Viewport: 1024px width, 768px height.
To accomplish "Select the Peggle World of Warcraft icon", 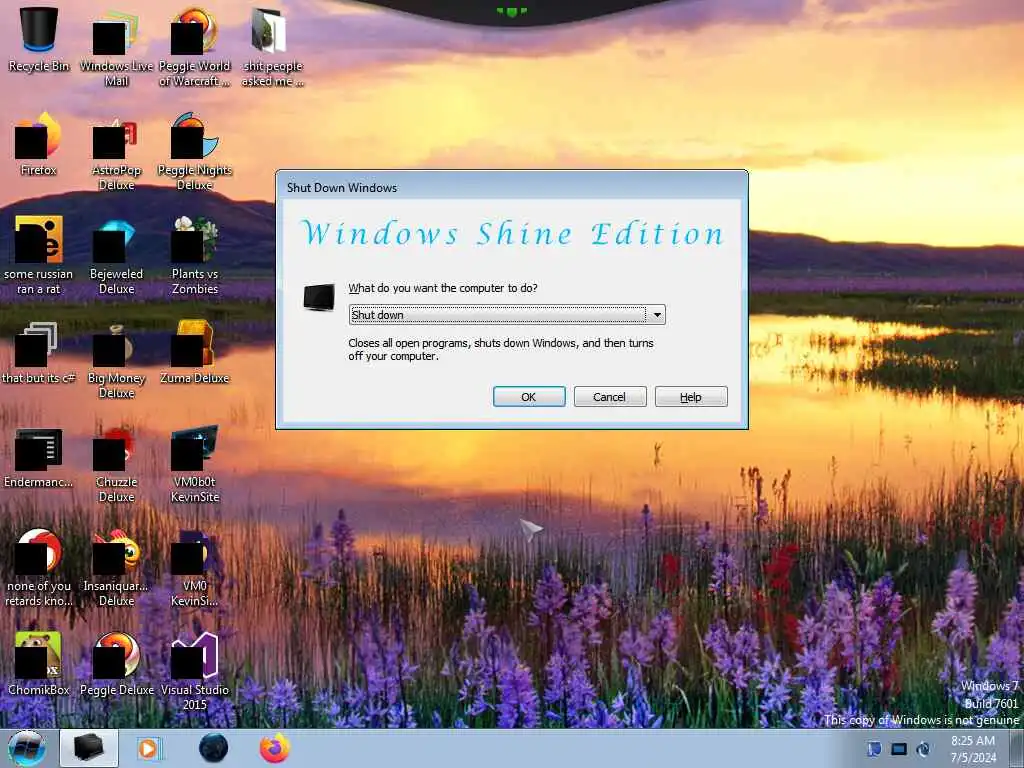I will (195, 46).
